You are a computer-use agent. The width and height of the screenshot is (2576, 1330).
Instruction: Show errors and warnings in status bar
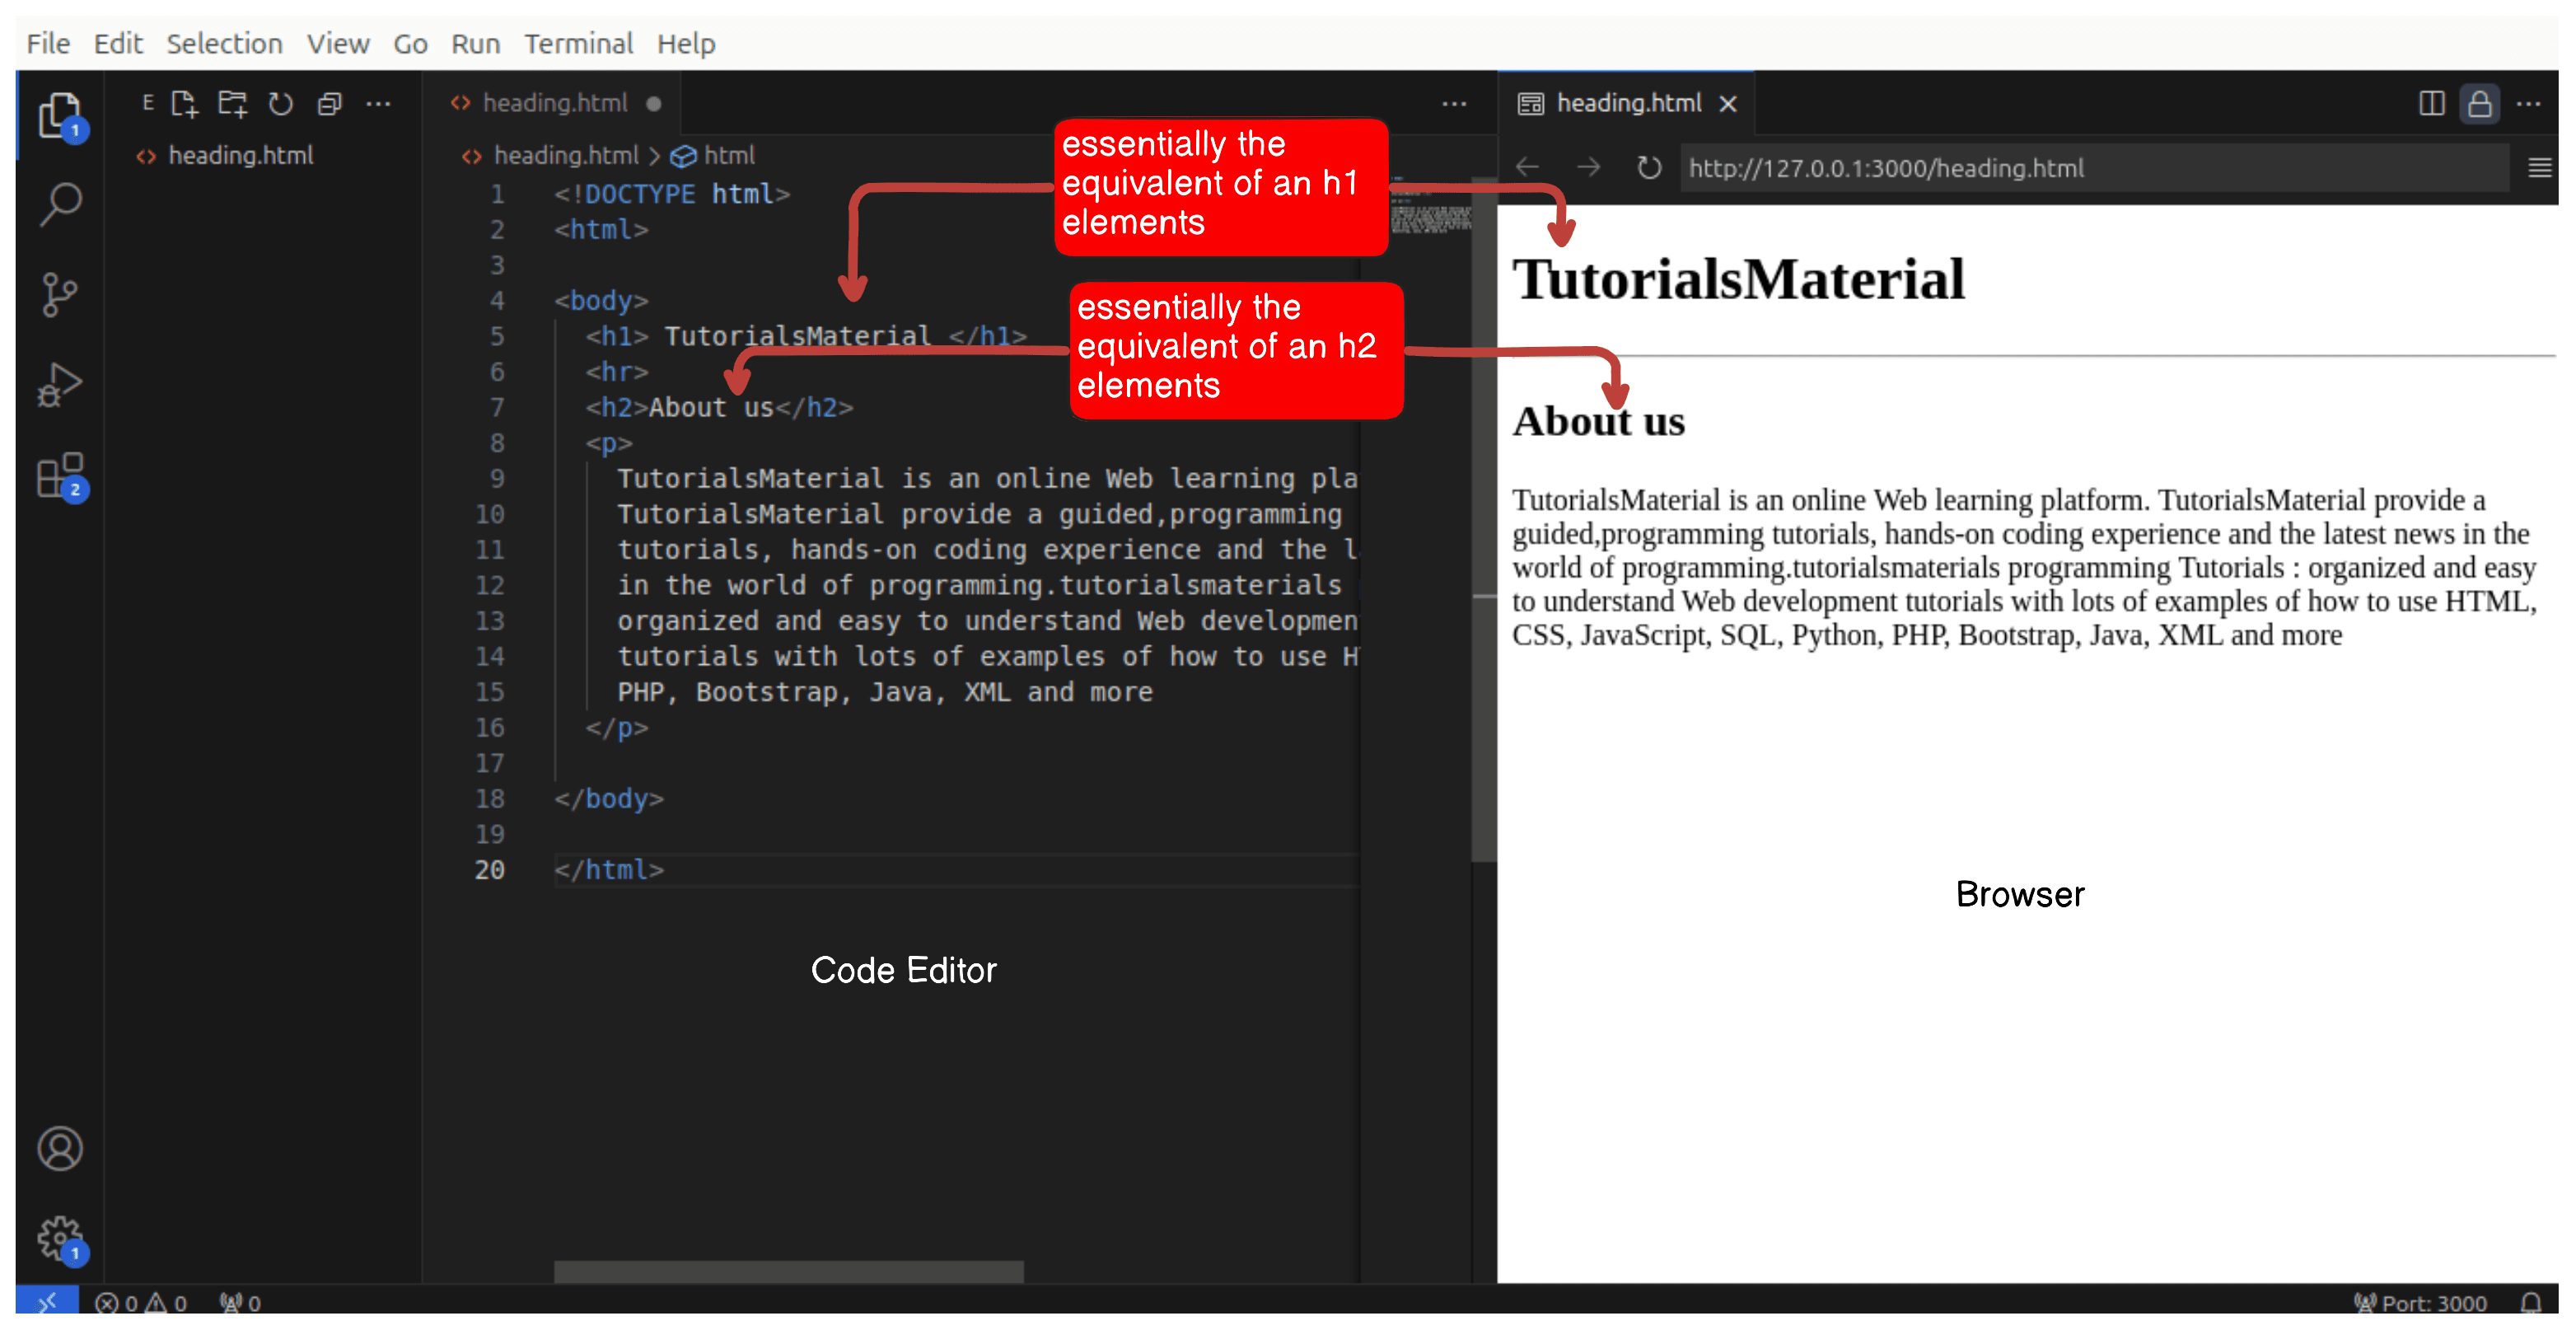point(141,1302)
